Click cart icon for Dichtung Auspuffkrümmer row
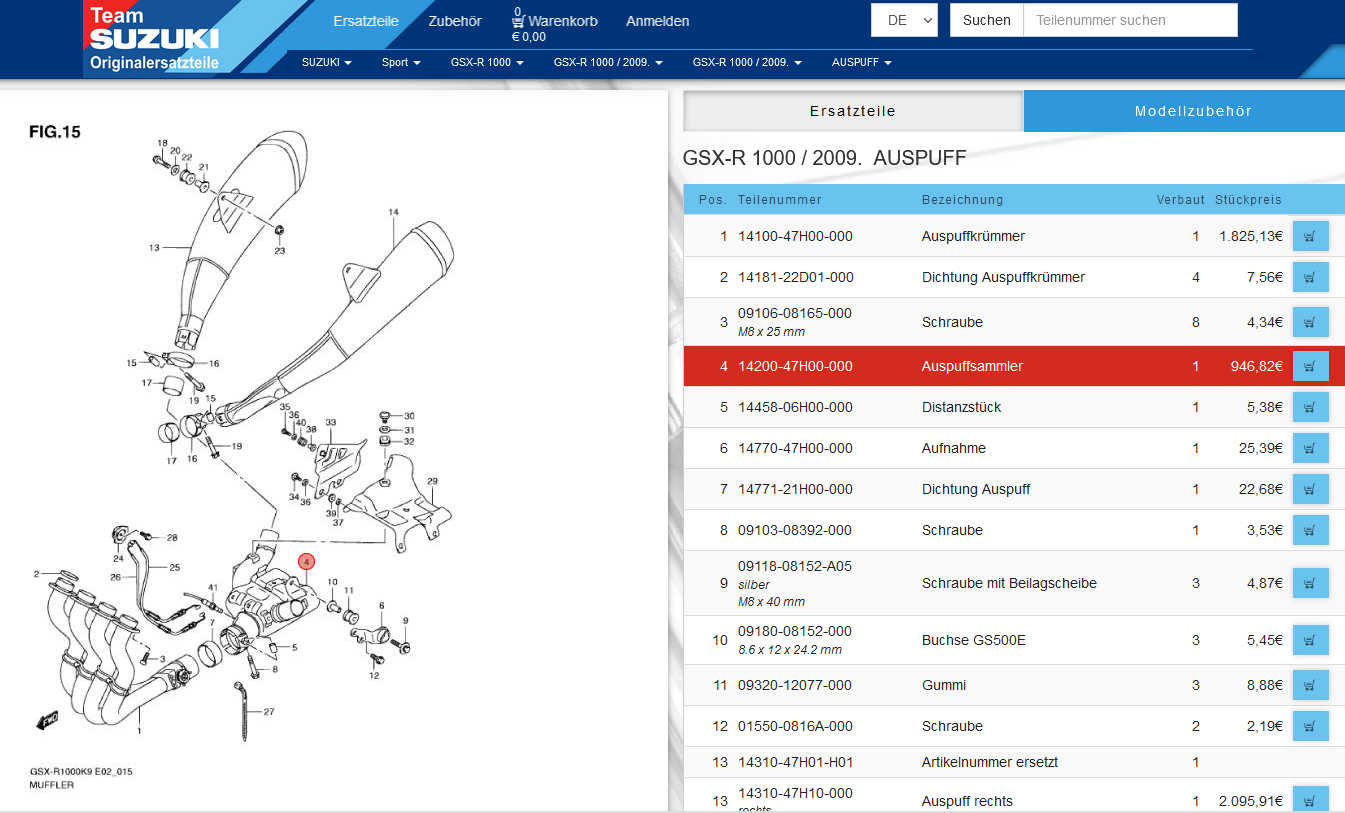 pos(1310,277)
